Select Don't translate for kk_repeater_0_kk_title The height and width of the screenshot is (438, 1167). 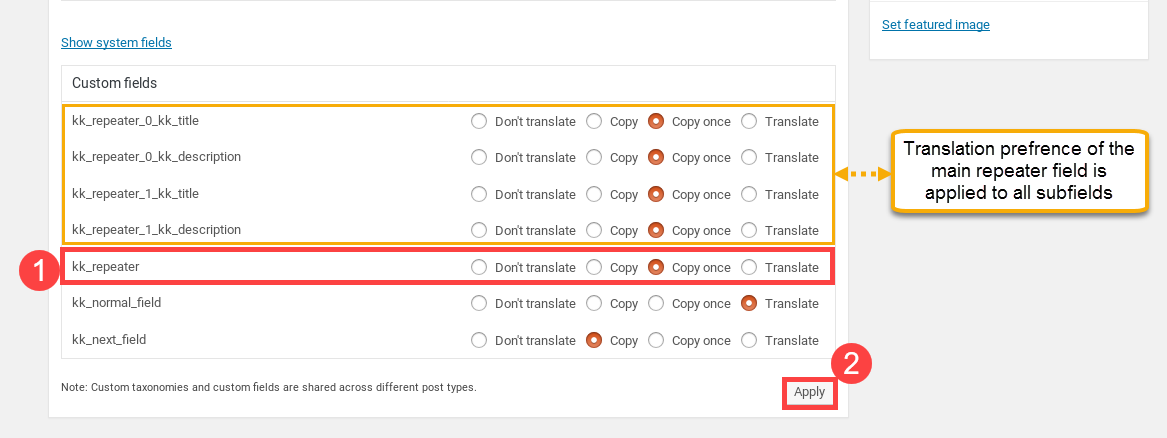point(479,121)
